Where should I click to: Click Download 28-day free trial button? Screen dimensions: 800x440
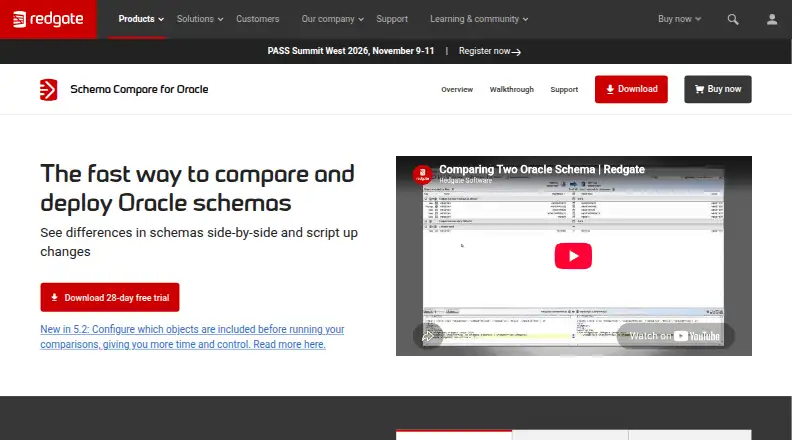(x=110, y=297)
